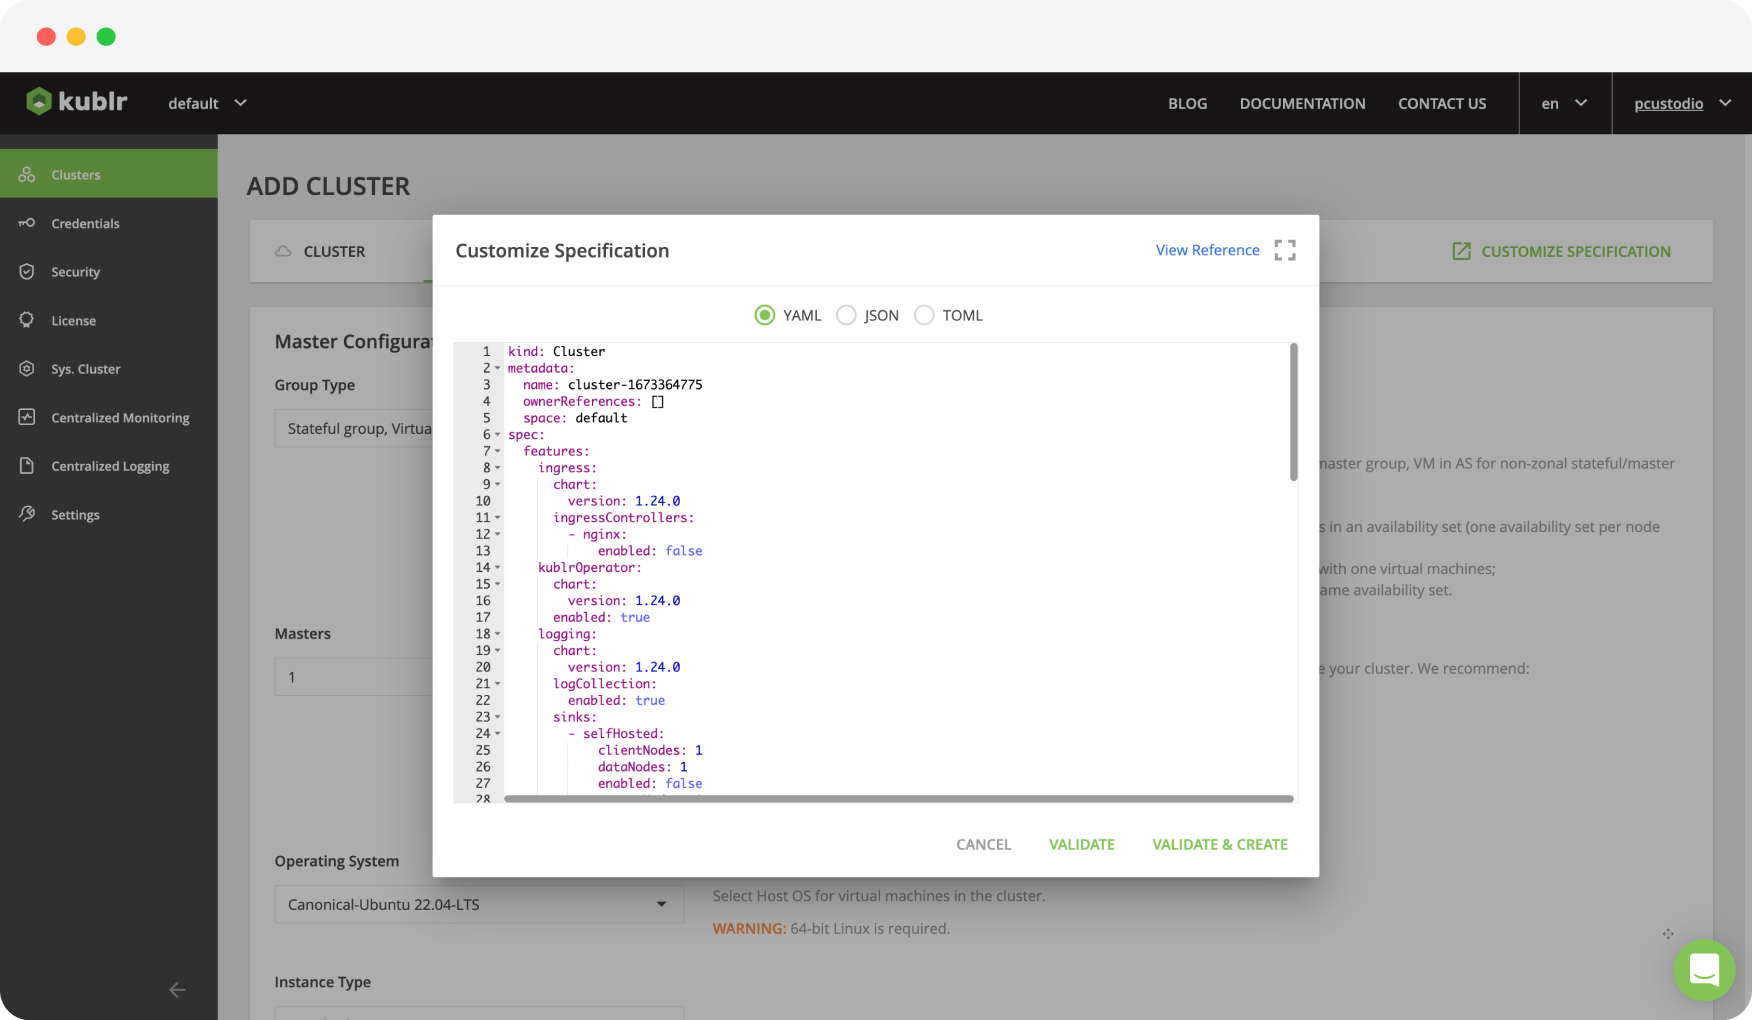Click 'clientNodes: 1' on line 25
Image resolution: width=1752 pixels, height=1020 pixels.
pyautogui.click(x=650, y=751)
